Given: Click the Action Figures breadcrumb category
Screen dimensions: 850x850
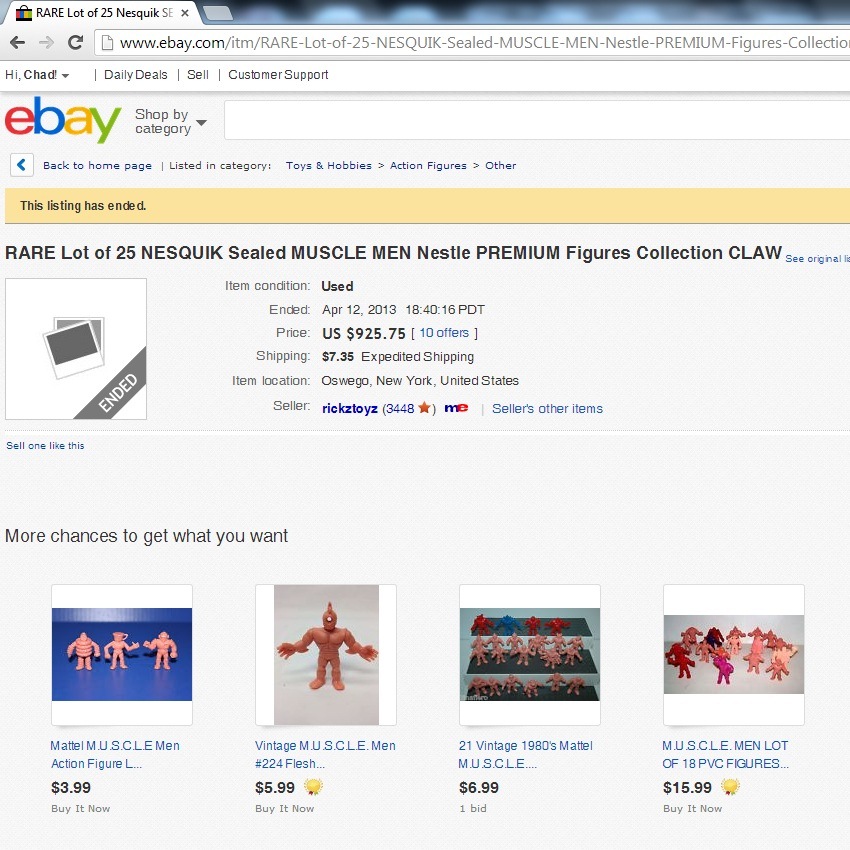Looking at the screenshot, I should [428, 165].
